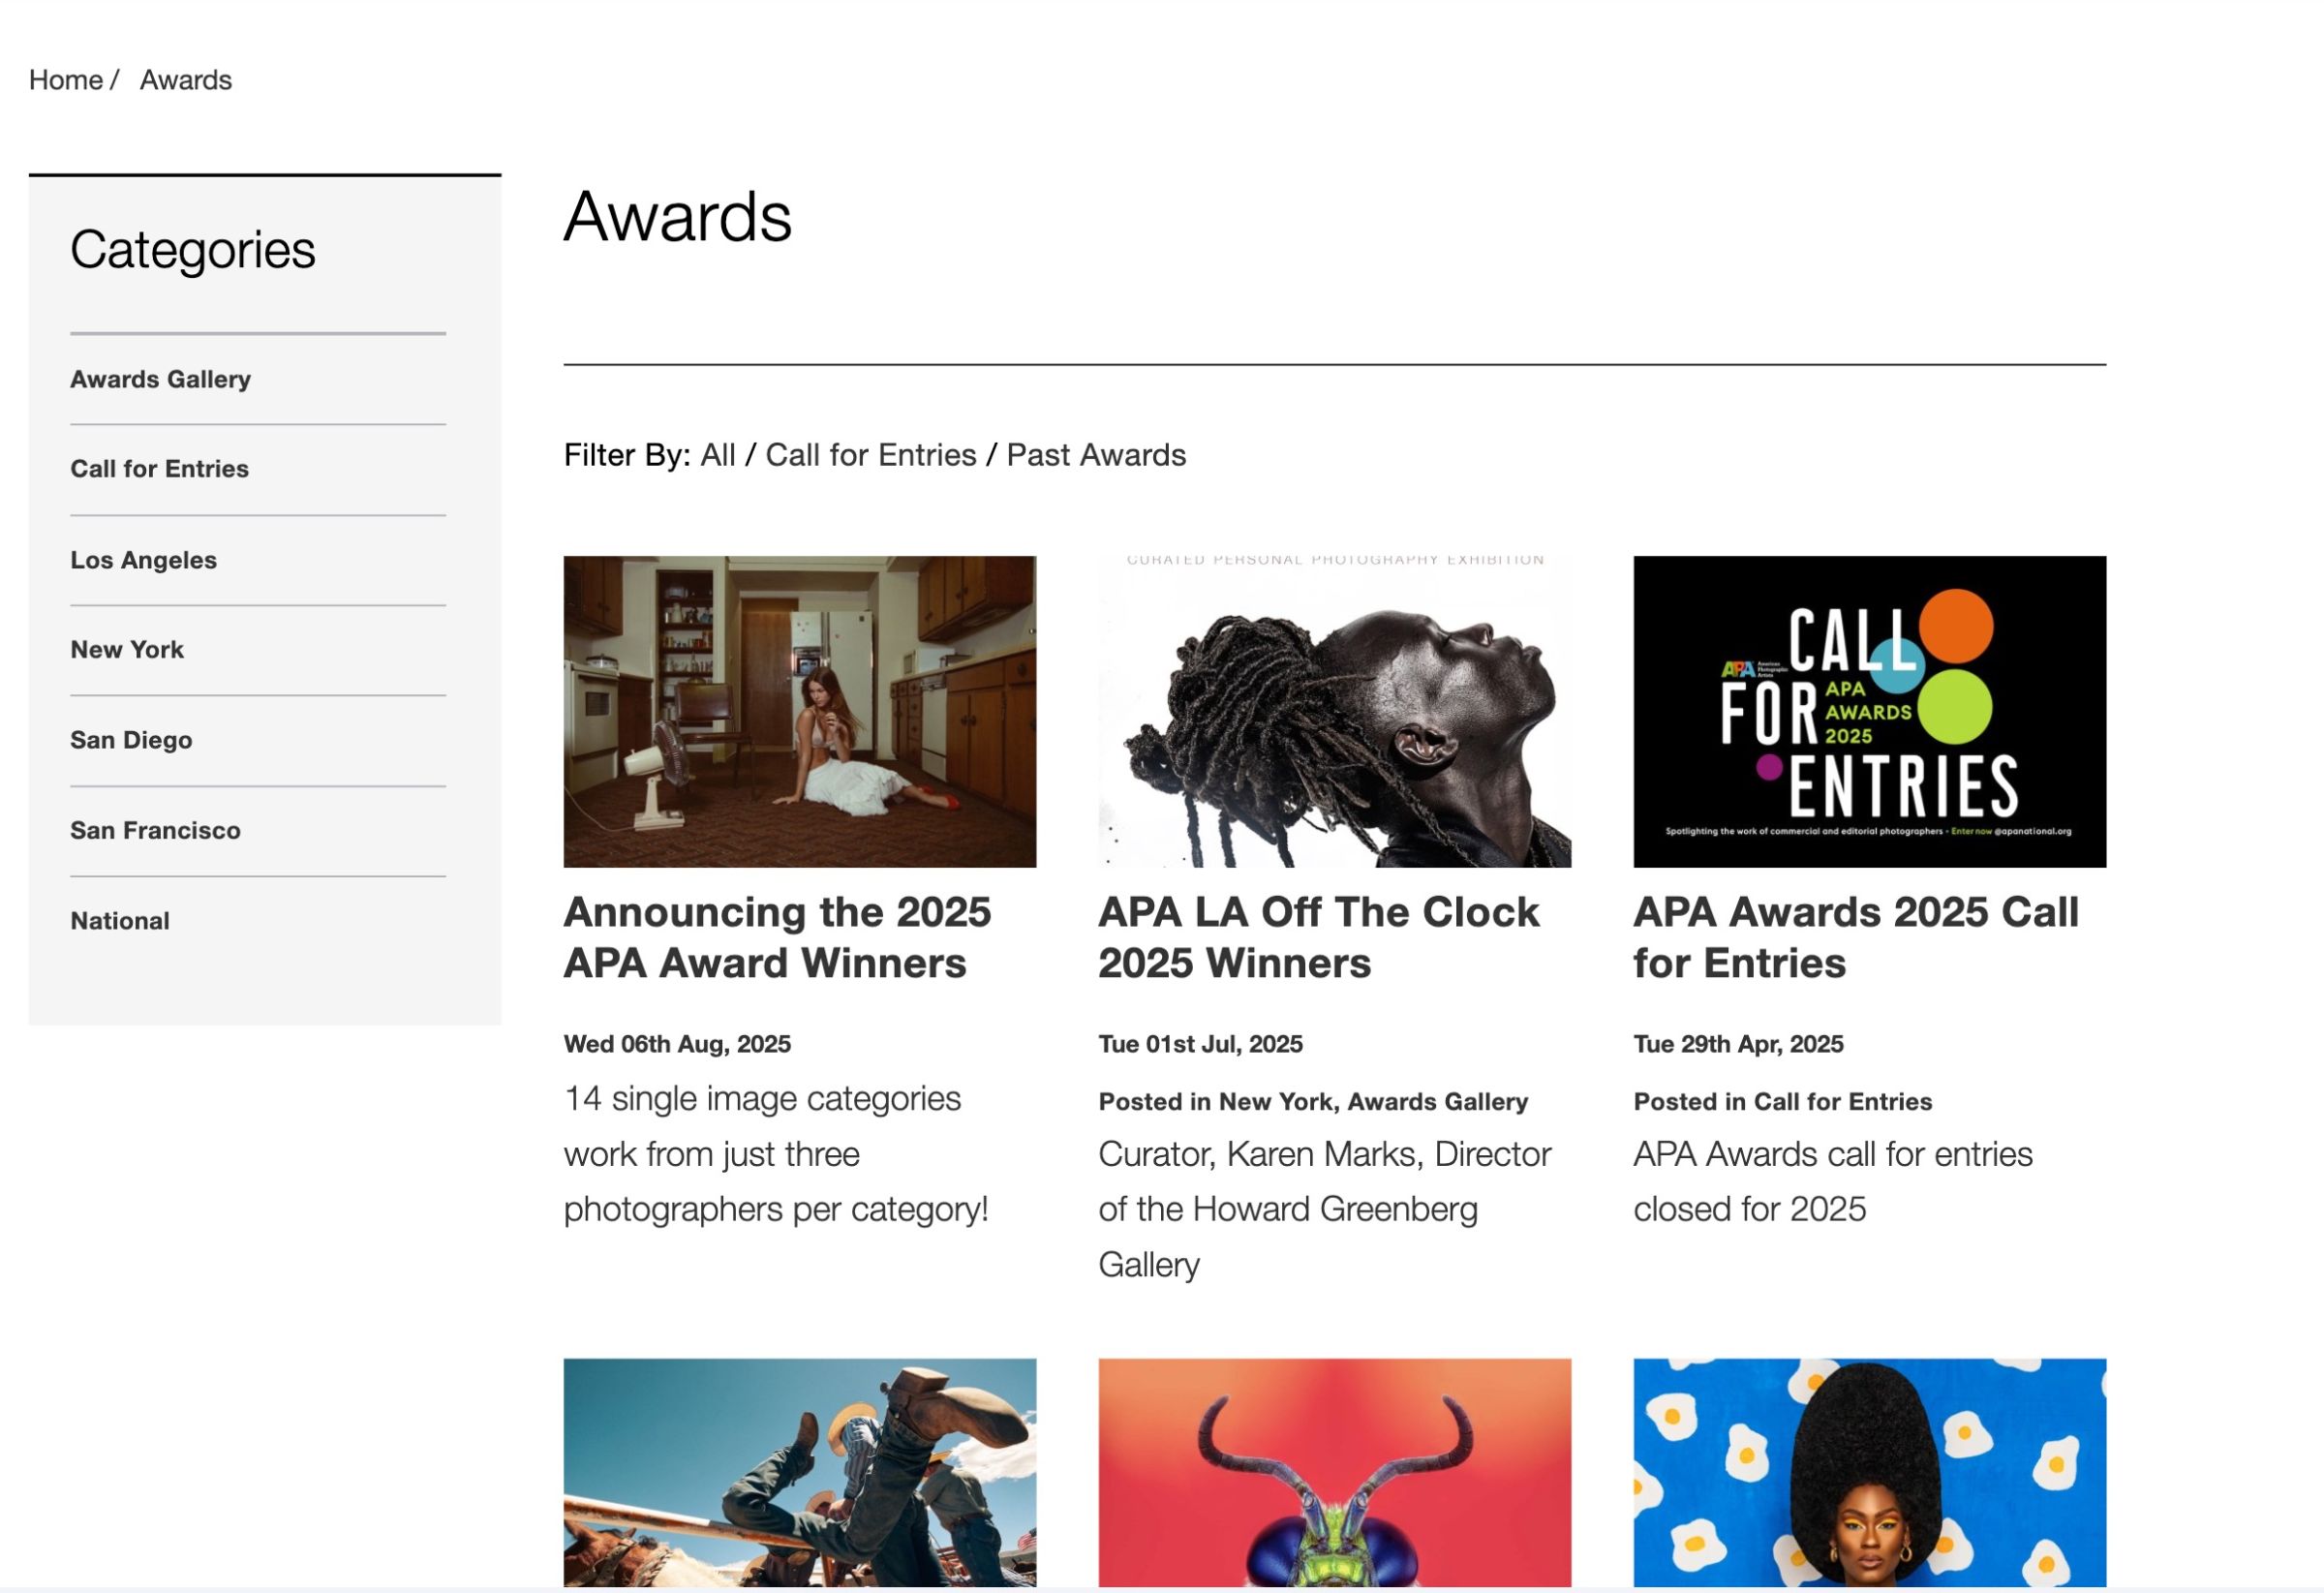
Task: Click the Awards breadcrumb link
Action: click(185, 80)
